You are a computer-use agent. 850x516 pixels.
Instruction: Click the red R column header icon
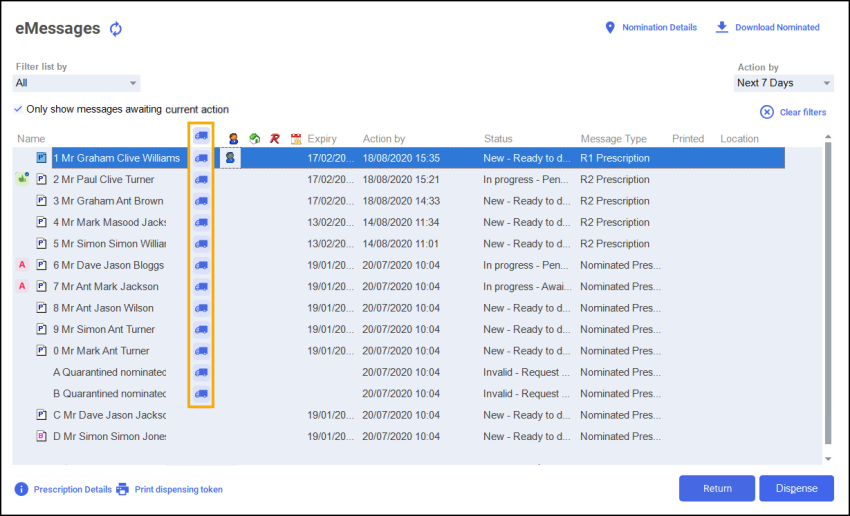(274, 139)
